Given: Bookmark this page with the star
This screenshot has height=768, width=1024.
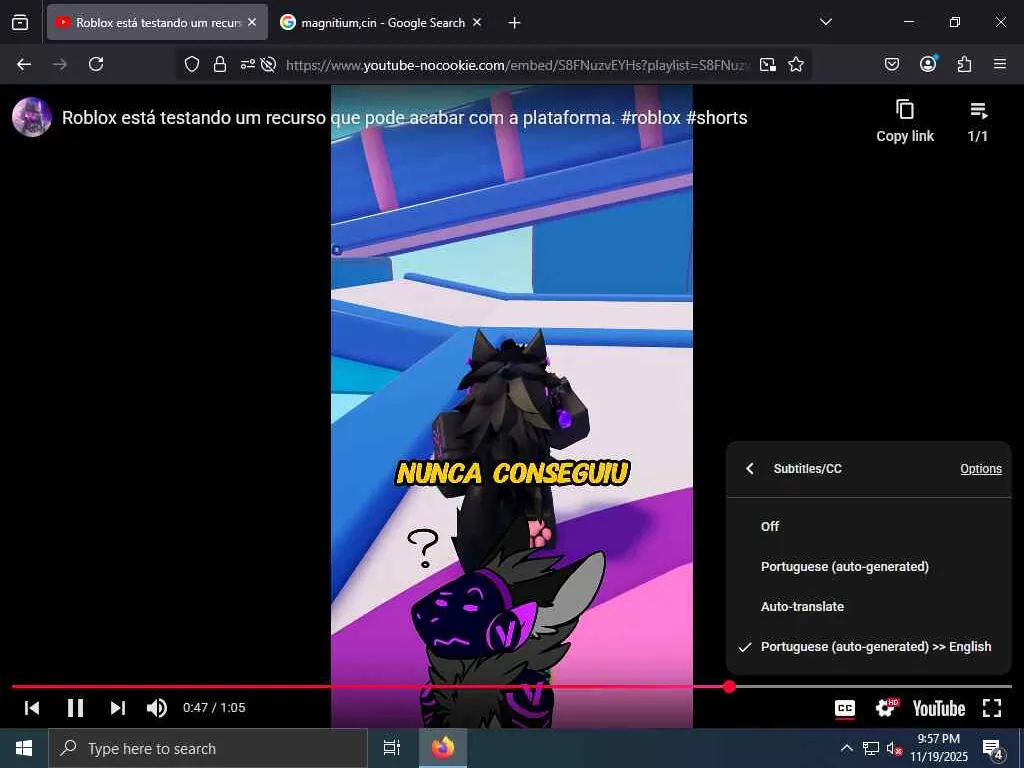Looking at the screenshot, I should point(795,64).
